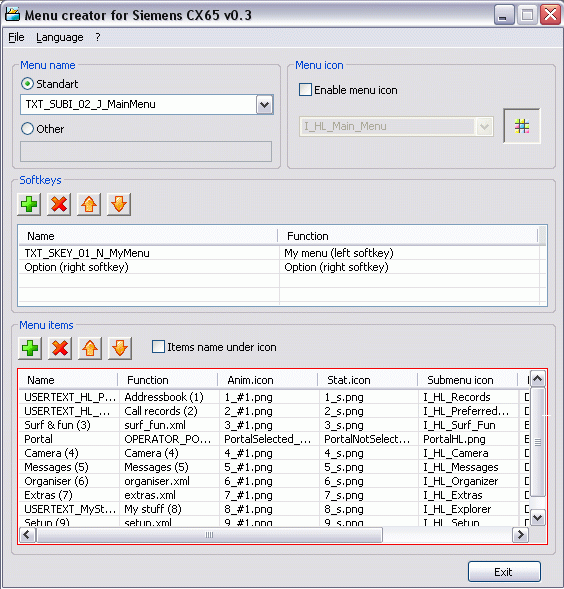This screenshot has height=589, width=564.
Task: Delete selected softkey with red X
Action: (x=59, y=204)
